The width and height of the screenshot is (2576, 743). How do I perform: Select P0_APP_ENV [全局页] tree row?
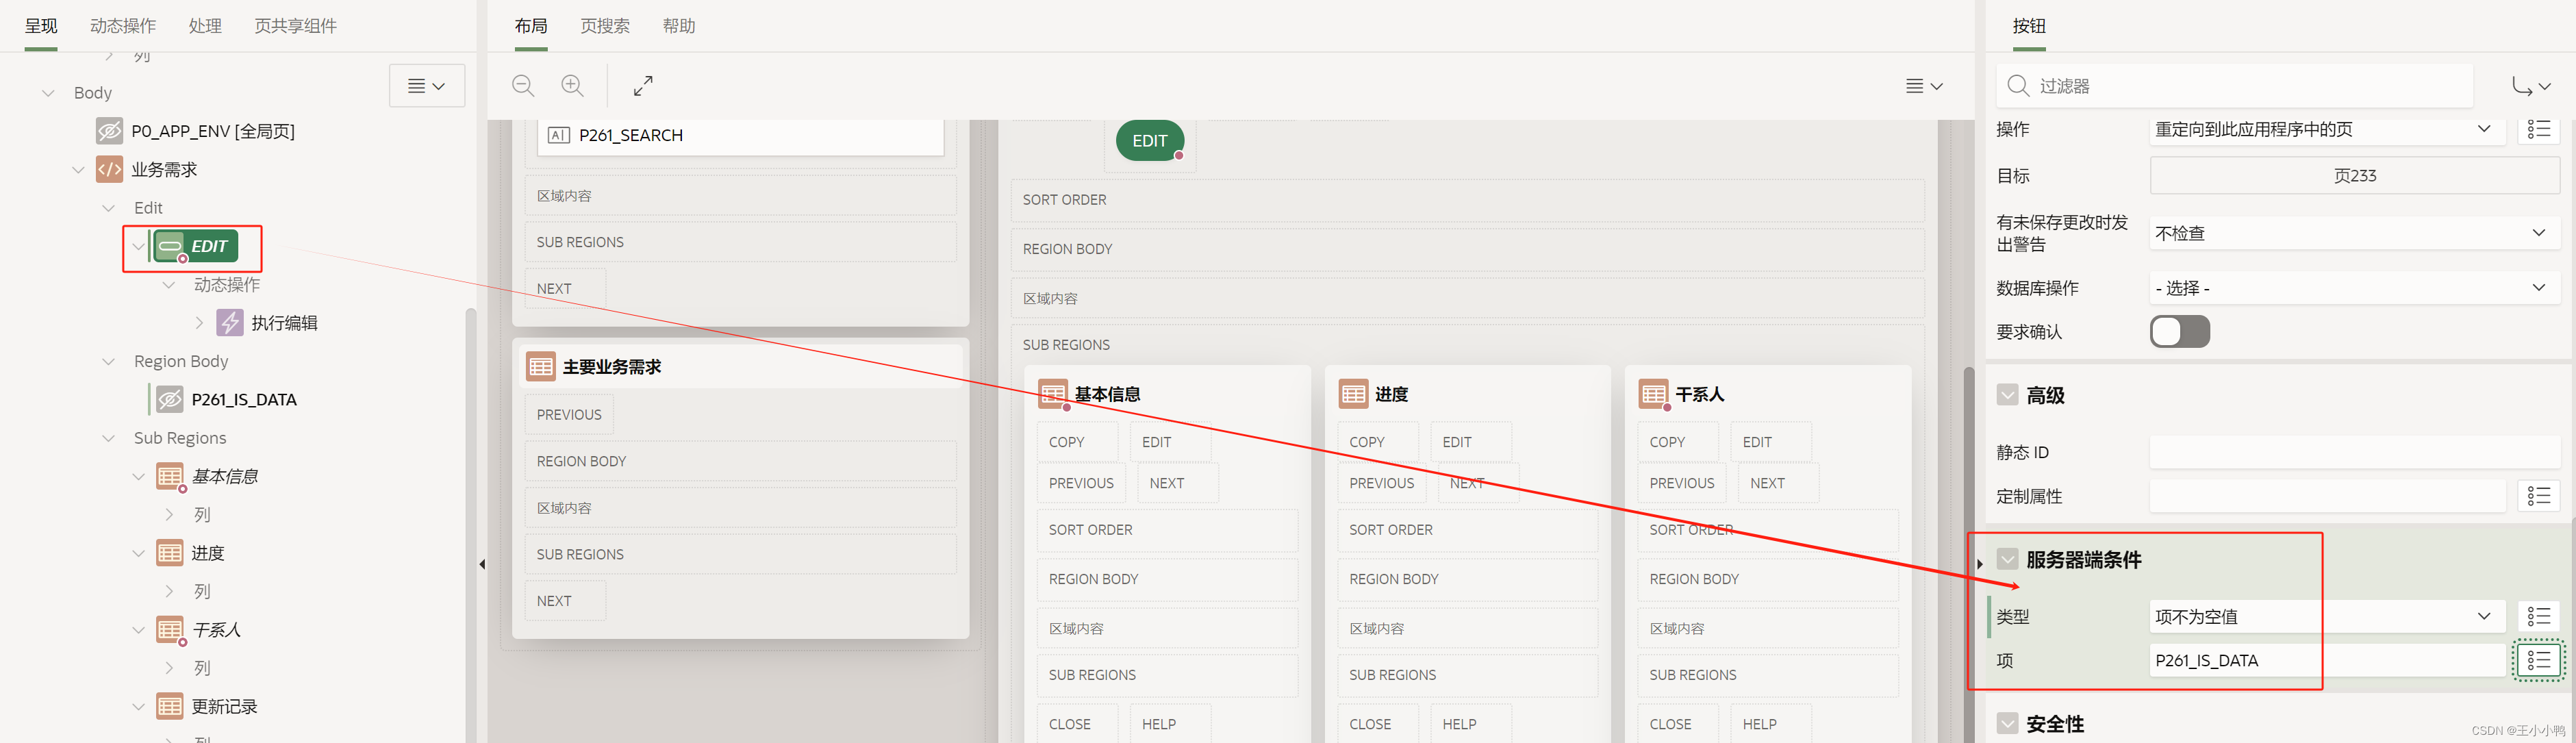pyautogui.click(x=213, y=131)
